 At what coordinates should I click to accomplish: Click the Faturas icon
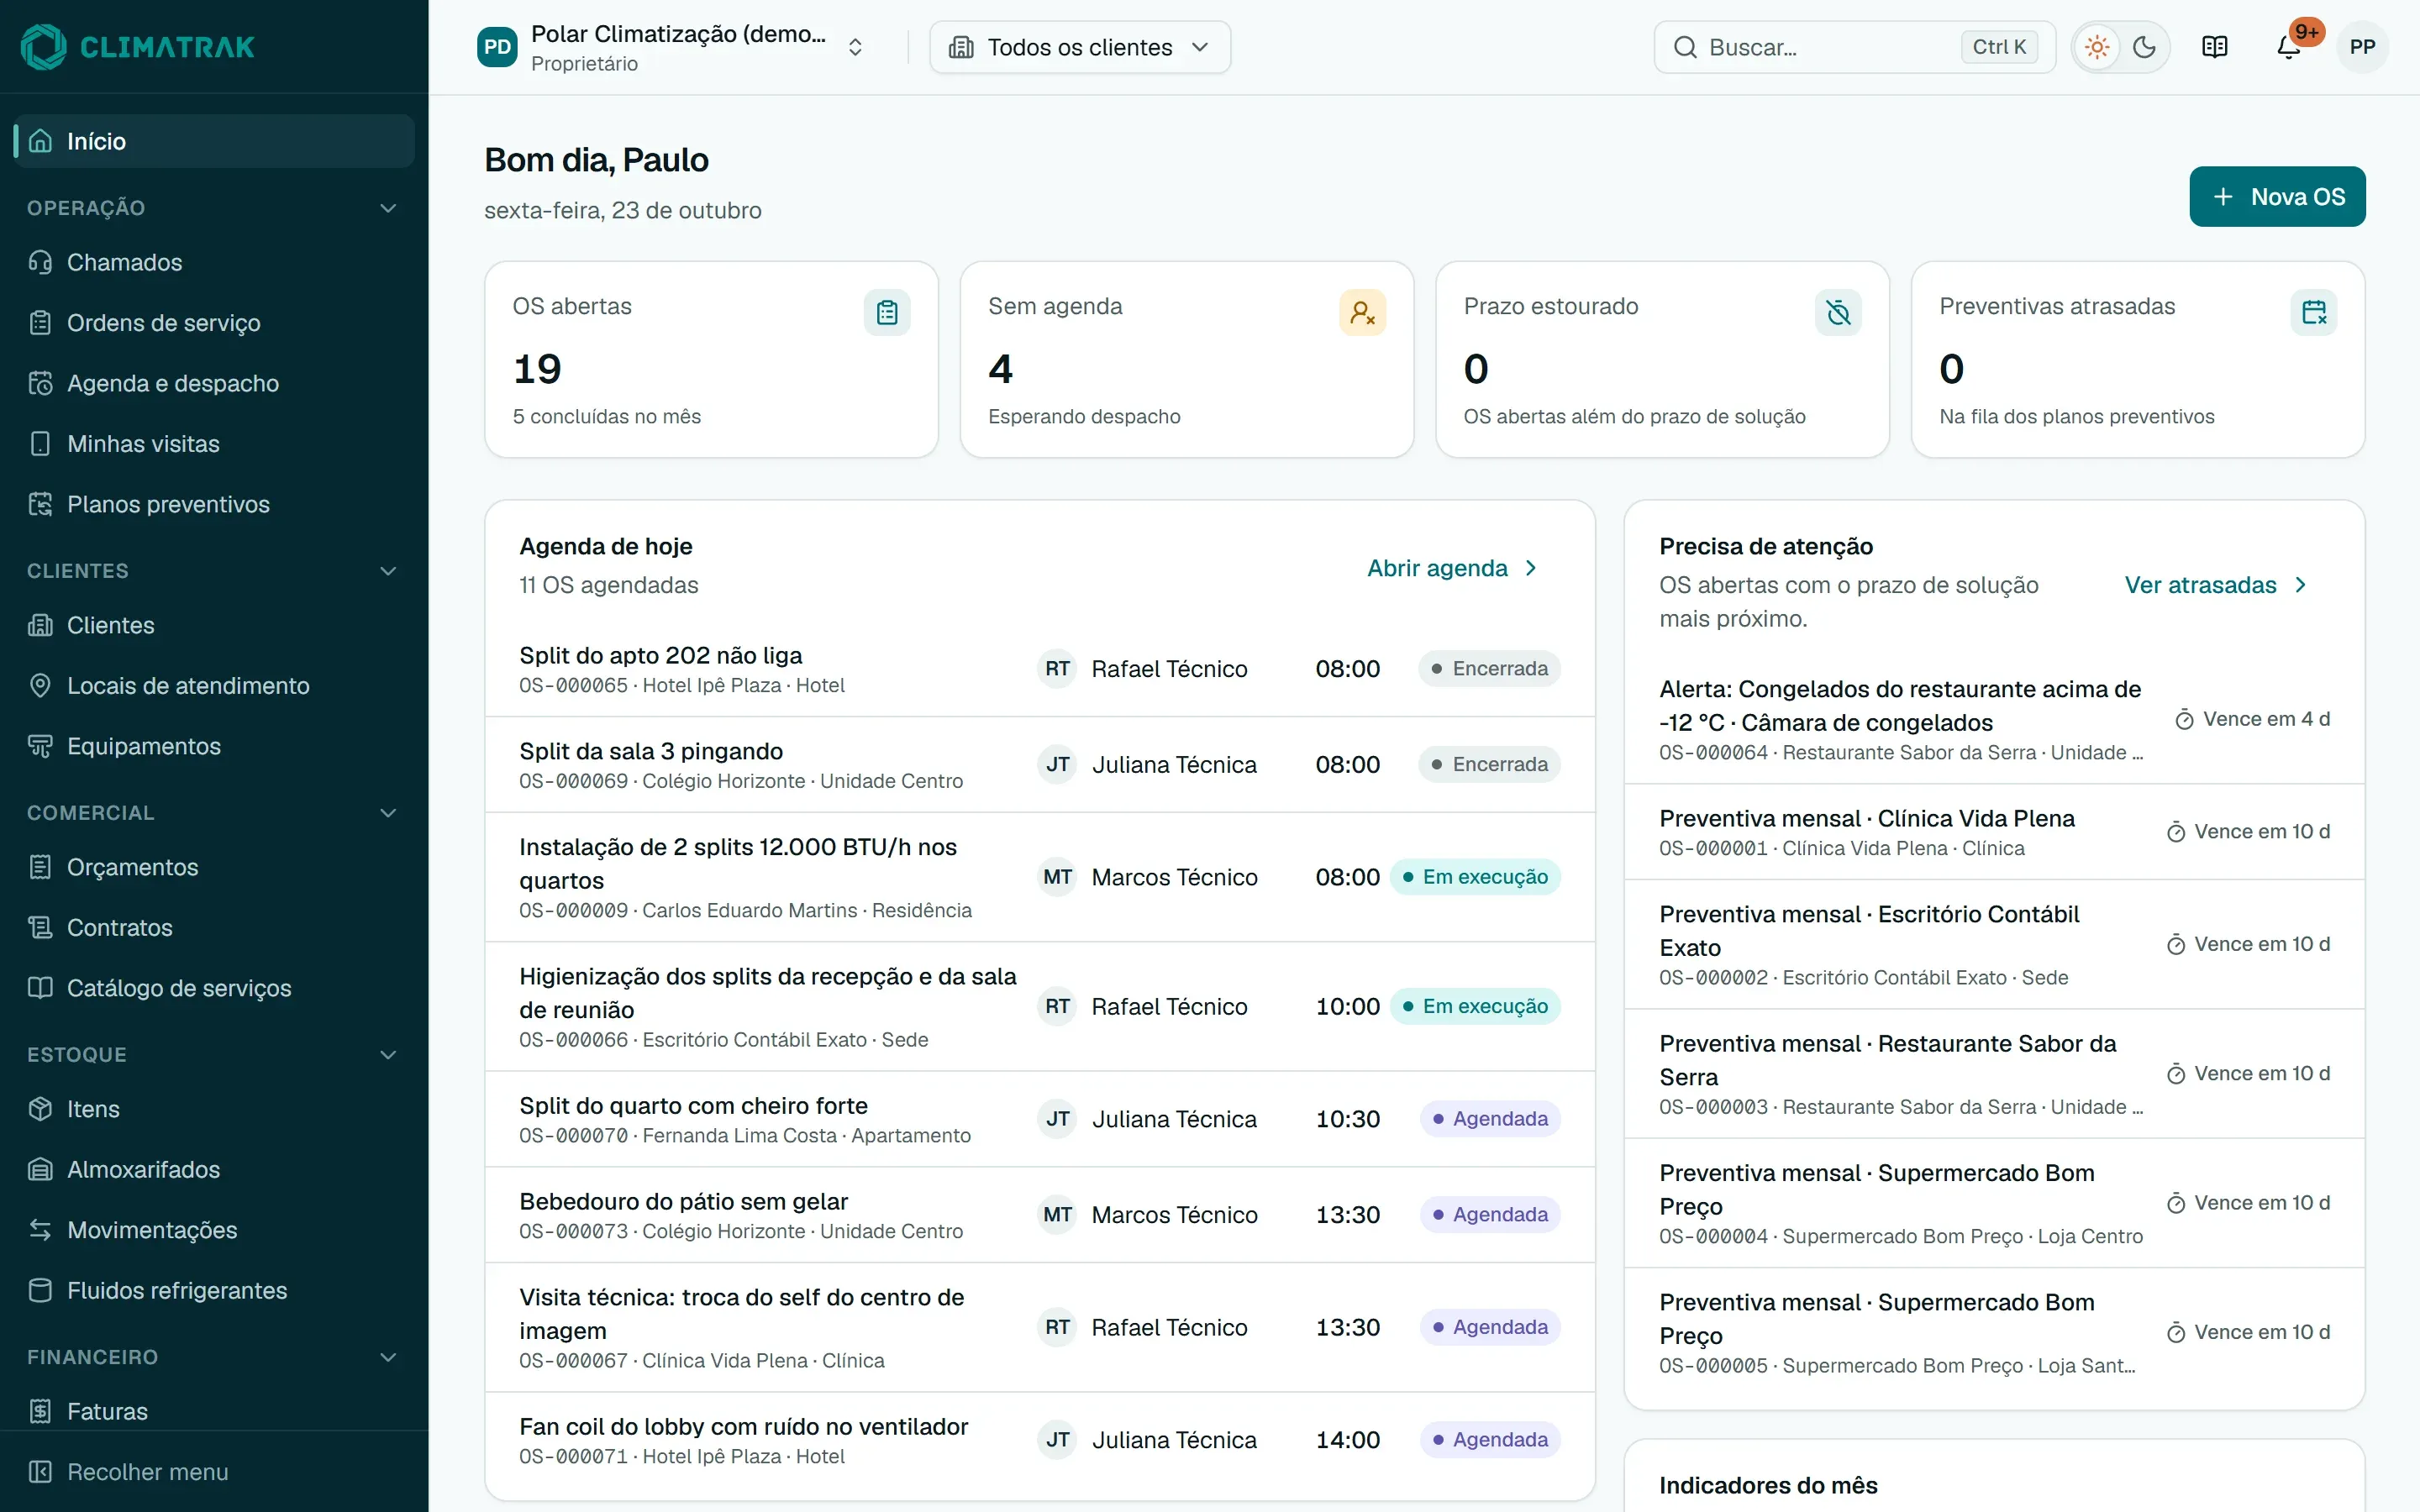coord(40,1412)
